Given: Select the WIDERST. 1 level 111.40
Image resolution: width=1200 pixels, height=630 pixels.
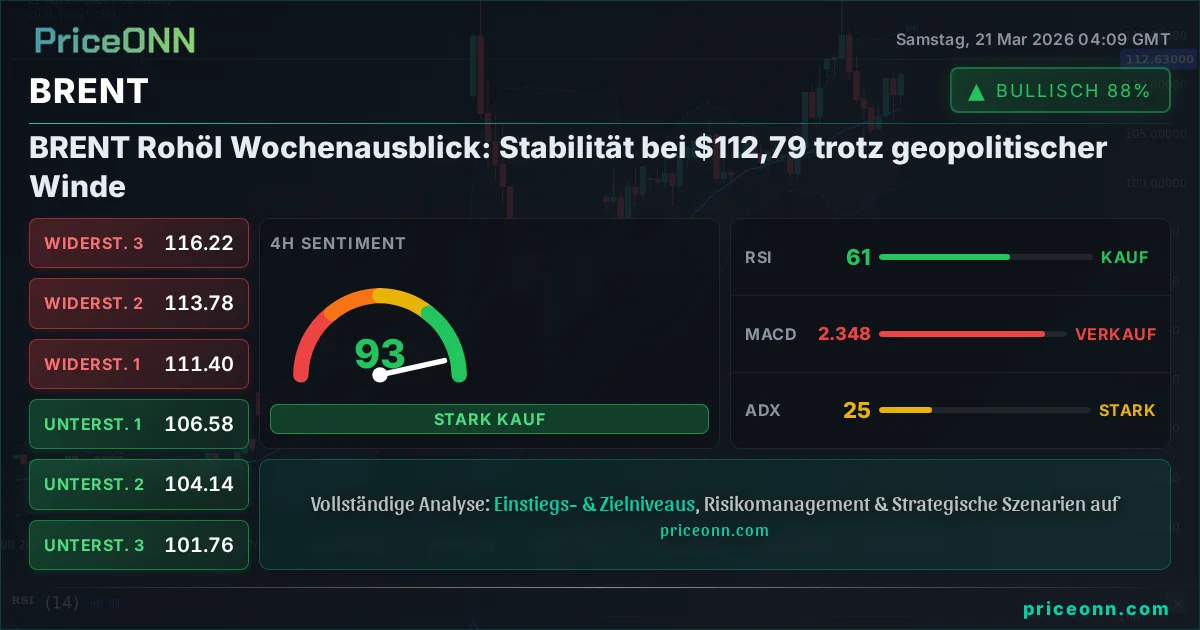Looking at the screenshot, I should (139, 364).
